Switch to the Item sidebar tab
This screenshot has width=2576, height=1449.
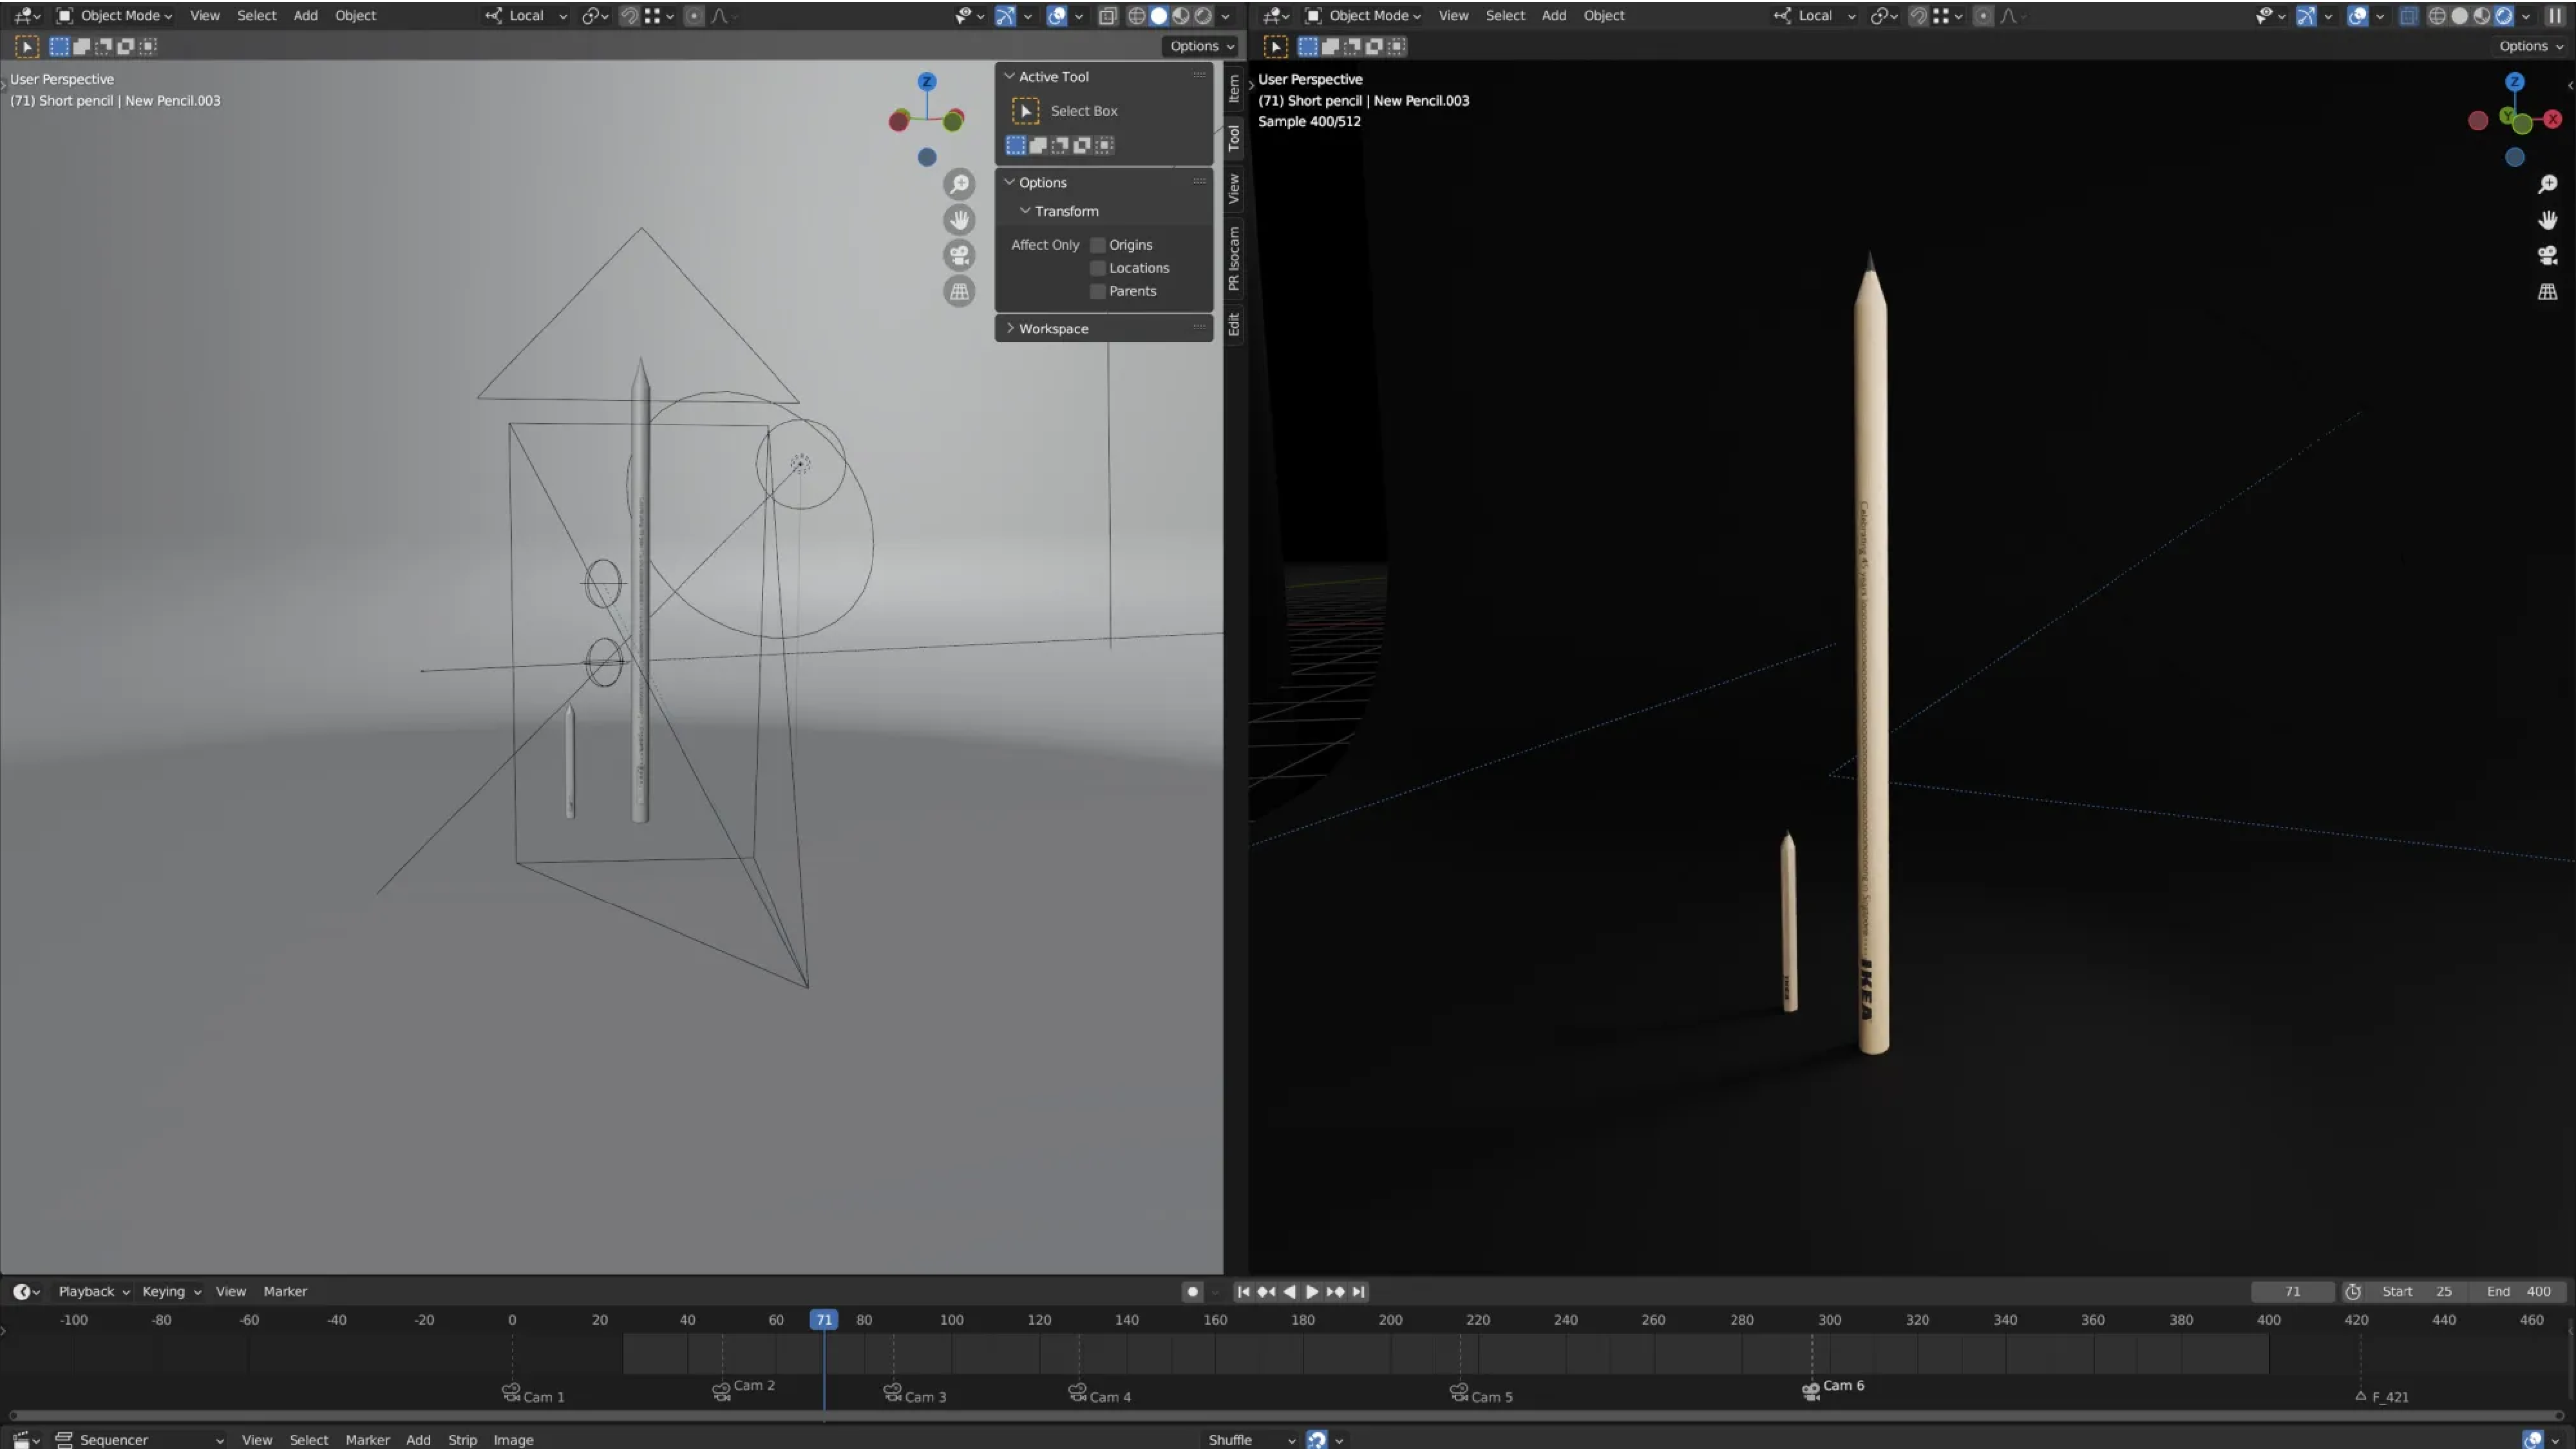(x=1234, y=88)
